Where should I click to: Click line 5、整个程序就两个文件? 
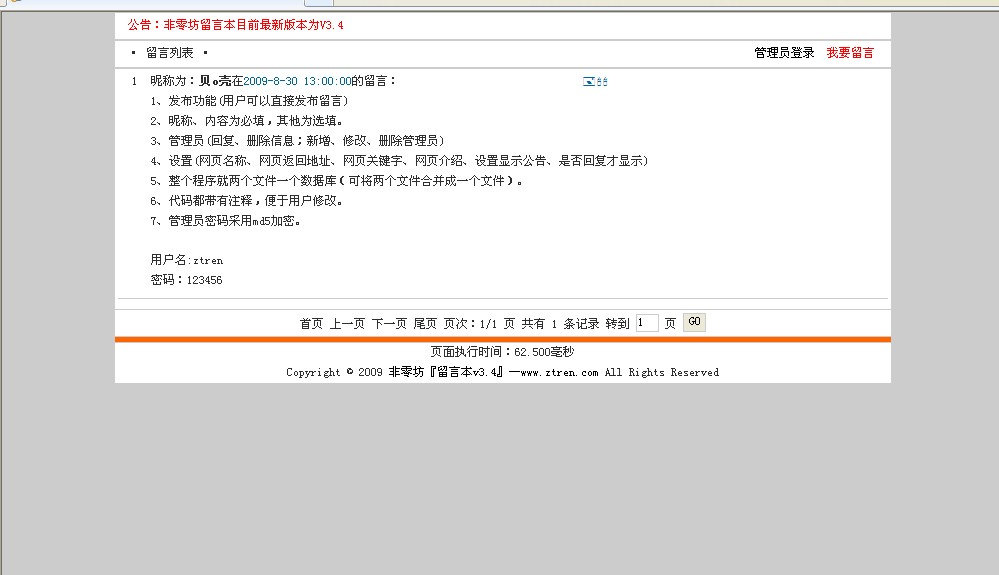(x=337, y=181)
